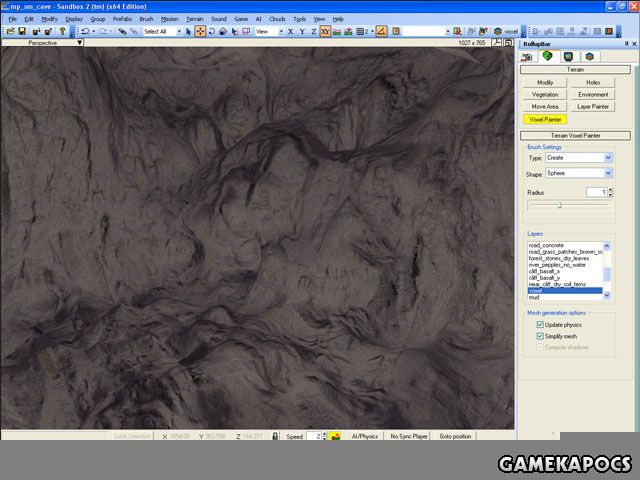Click the Select Terrain tool icon
This screenshot has width=640, height=480.
(x=235, y=31)
